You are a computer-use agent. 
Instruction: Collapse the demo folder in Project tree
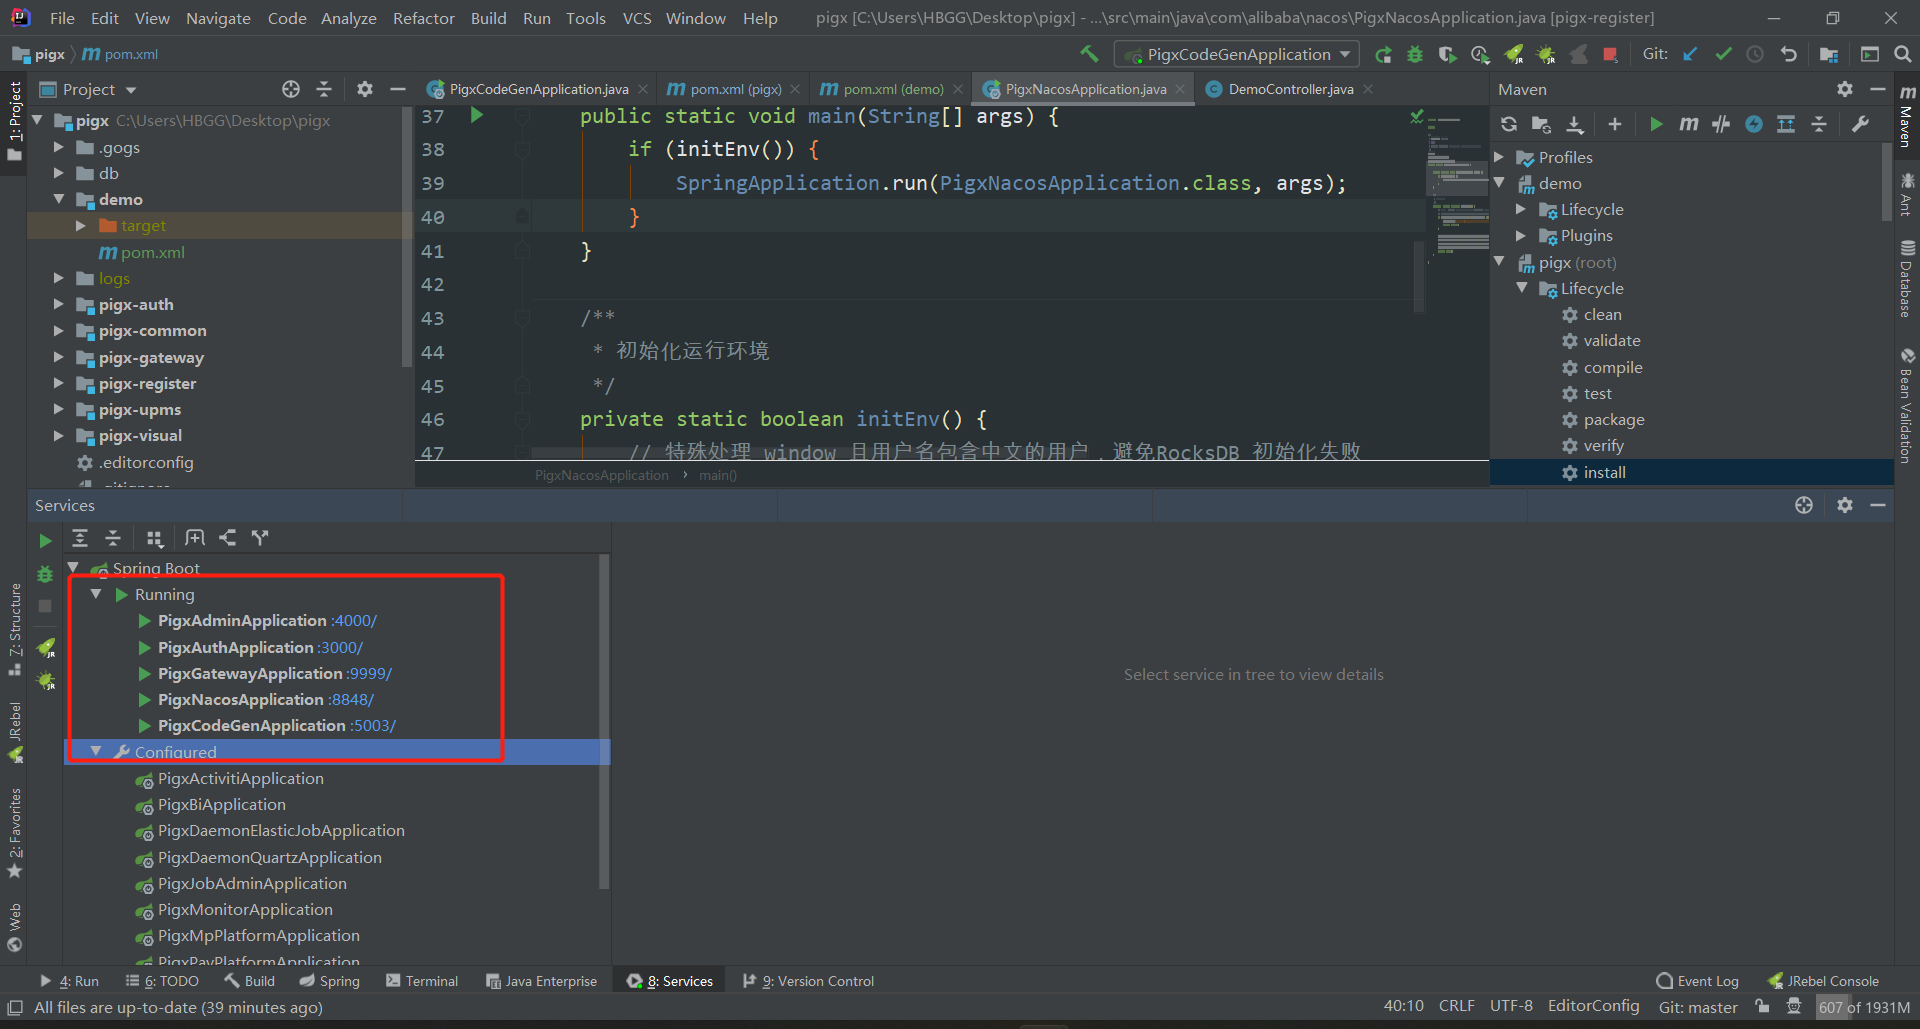click(59, 199)
